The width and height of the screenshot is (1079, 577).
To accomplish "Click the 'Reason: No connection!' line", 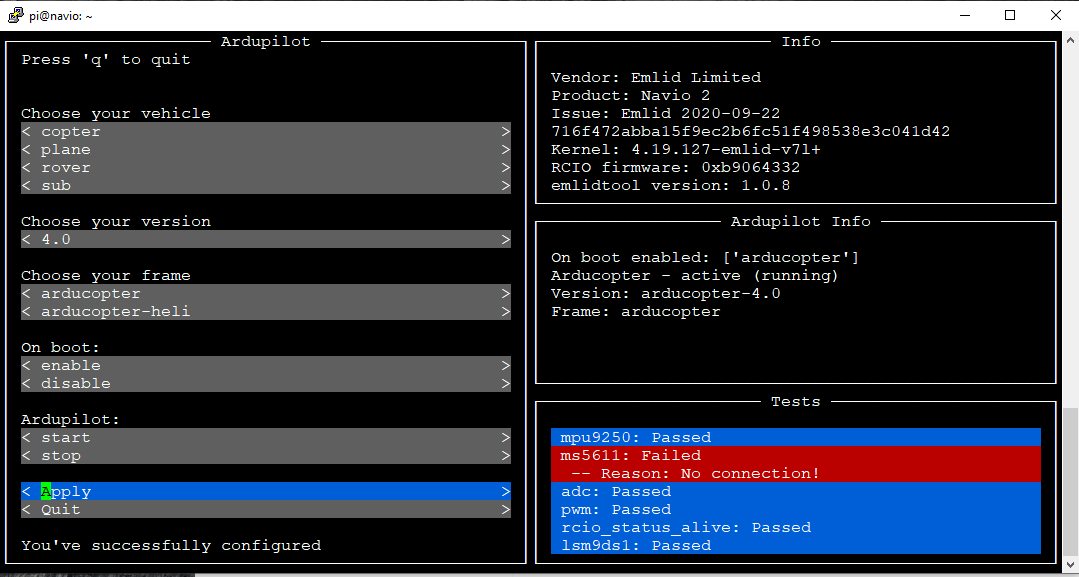I will 795,473.
